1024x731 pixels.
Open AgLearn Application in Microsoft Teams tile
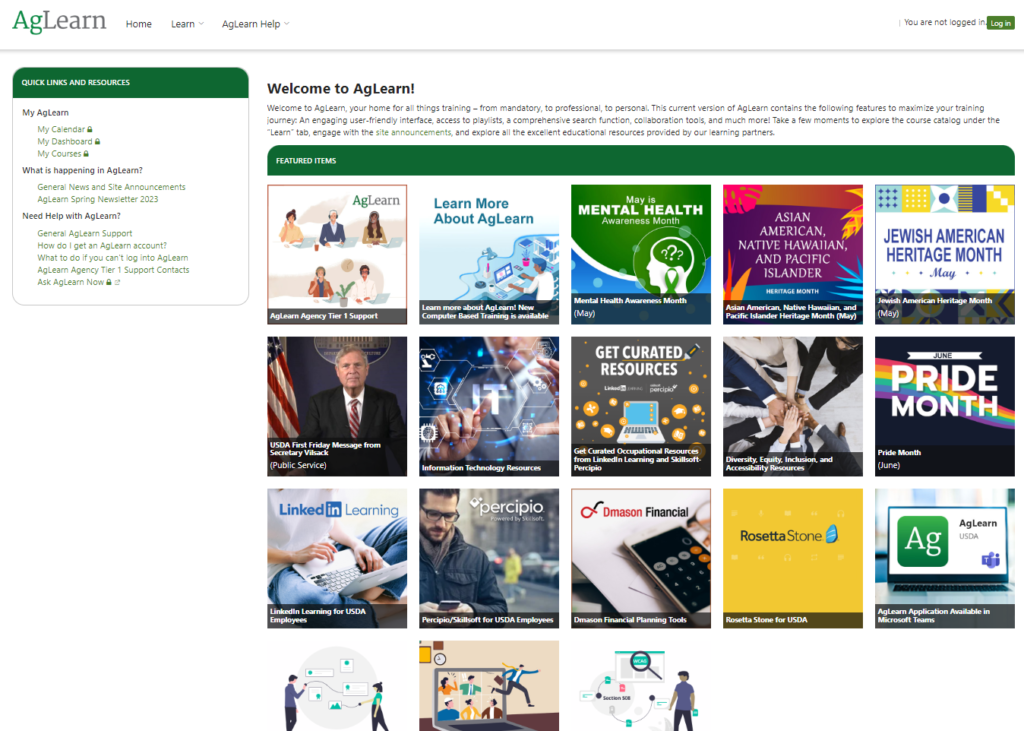click(945, 559)
